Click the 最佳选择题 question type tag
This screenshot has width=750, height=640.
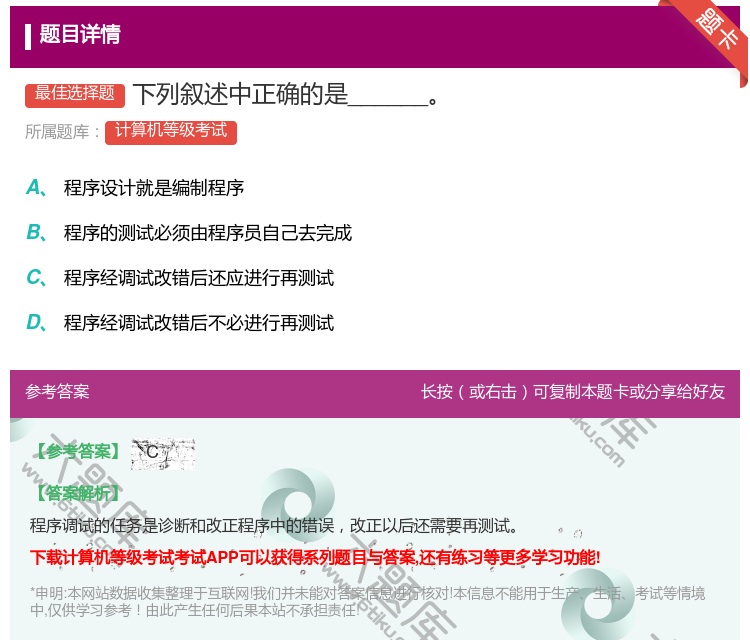click(x=75, y=94)
